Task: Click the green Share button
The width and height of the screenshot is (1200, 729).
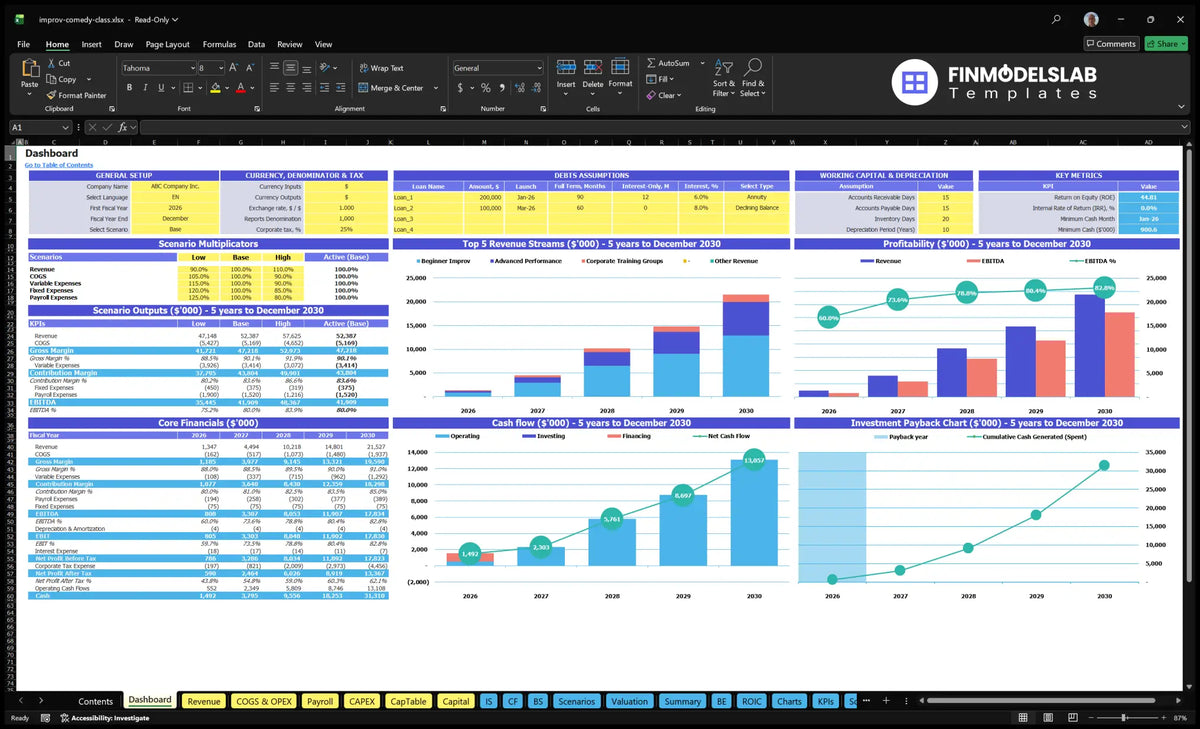Action: tap(1166, 44)
